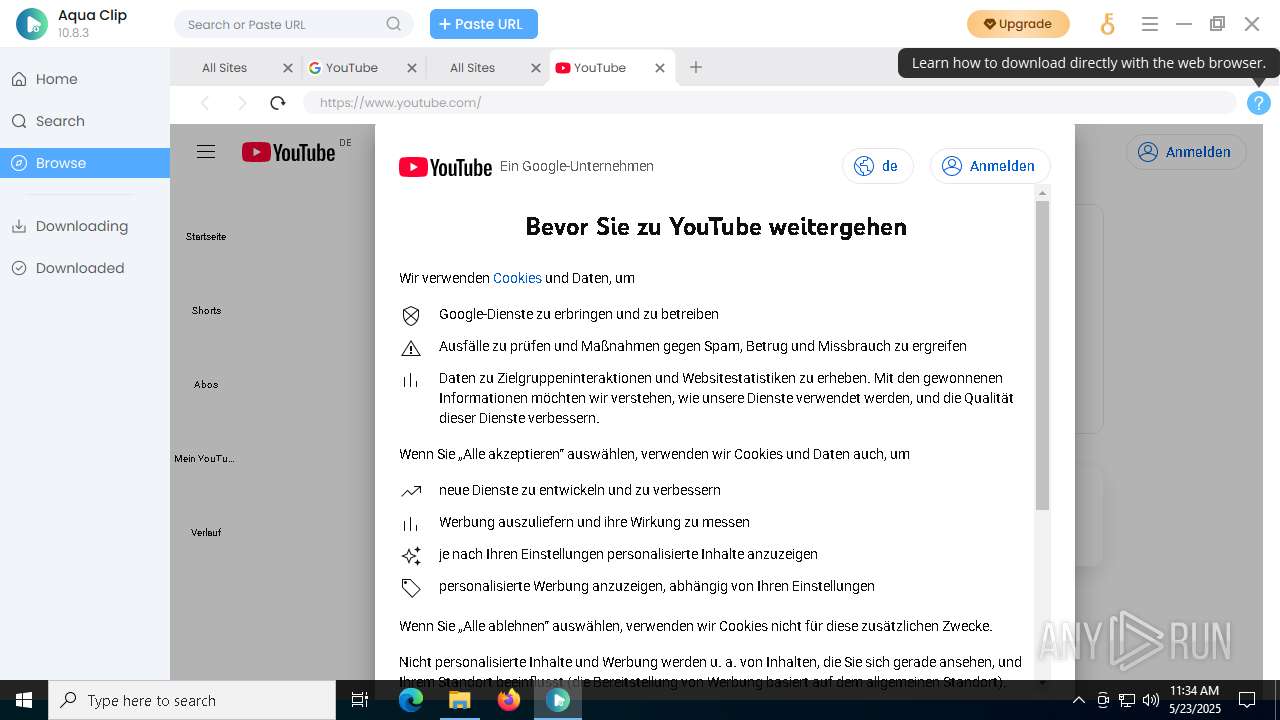Go back in the built-in browser

click(206, 102)
